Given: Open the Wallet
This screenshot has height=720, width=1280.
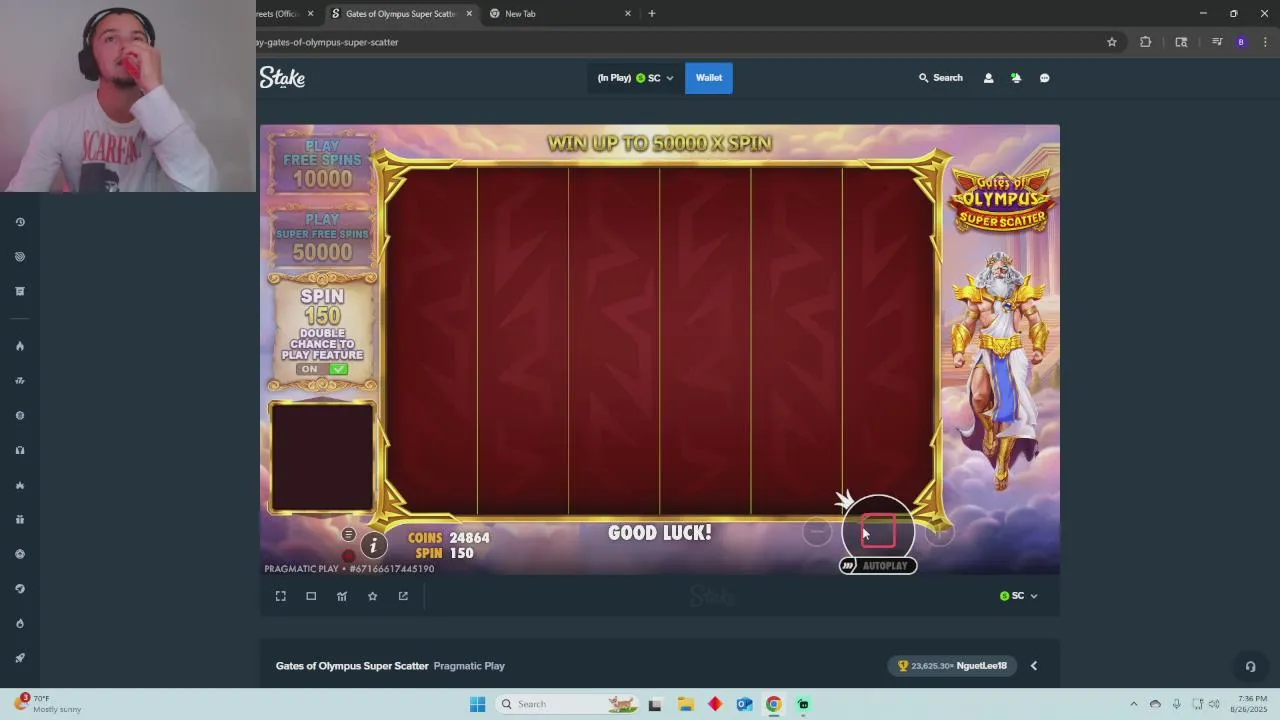Looking at the screenshot, I should tap(709, 78).
